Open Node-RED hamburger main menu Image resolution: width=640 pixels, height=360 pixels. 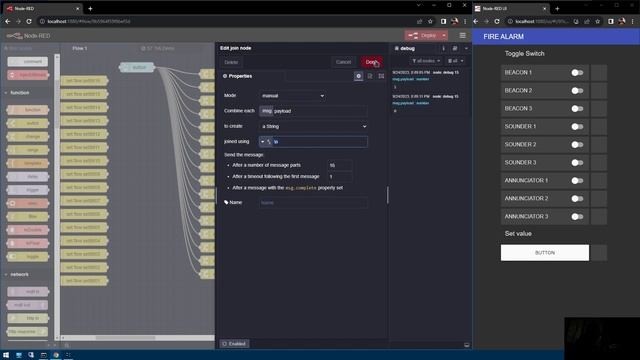[x=462, y=36]
